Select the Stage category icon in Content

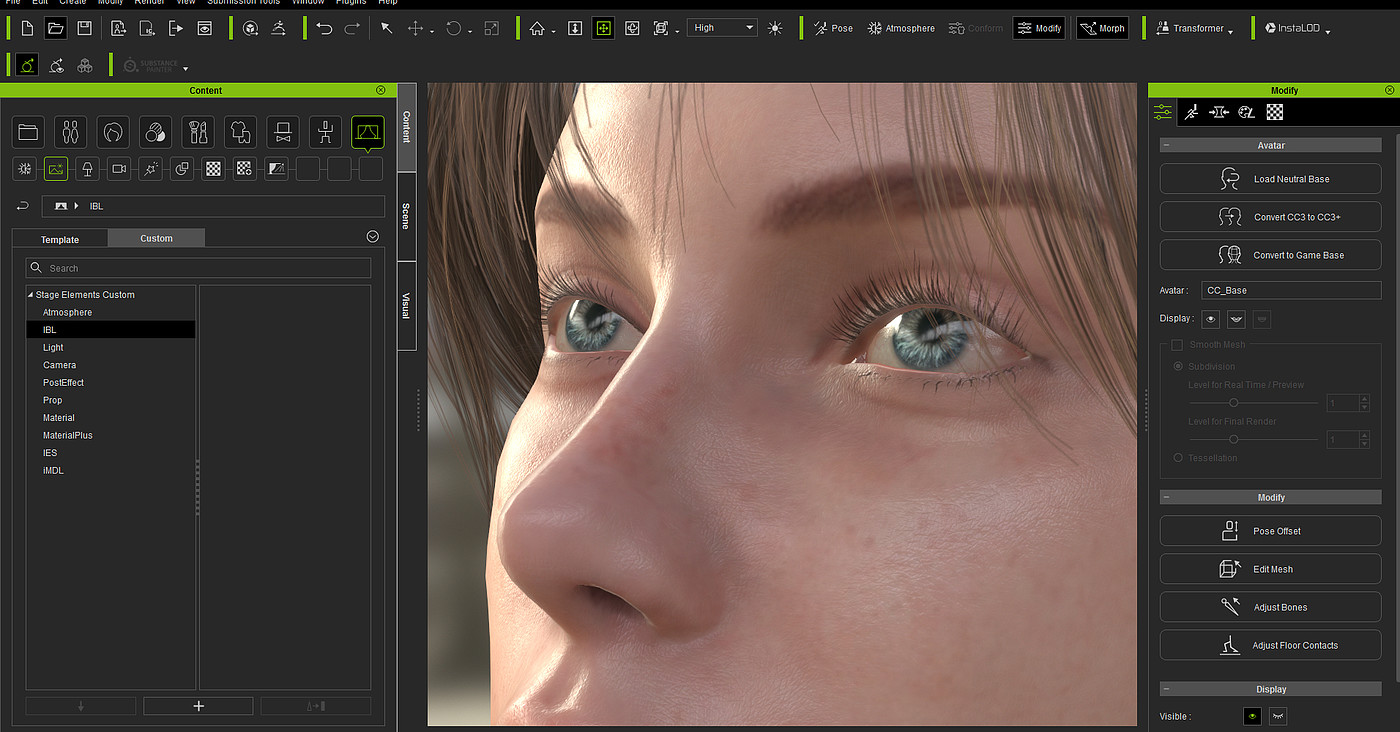point(367,132)
